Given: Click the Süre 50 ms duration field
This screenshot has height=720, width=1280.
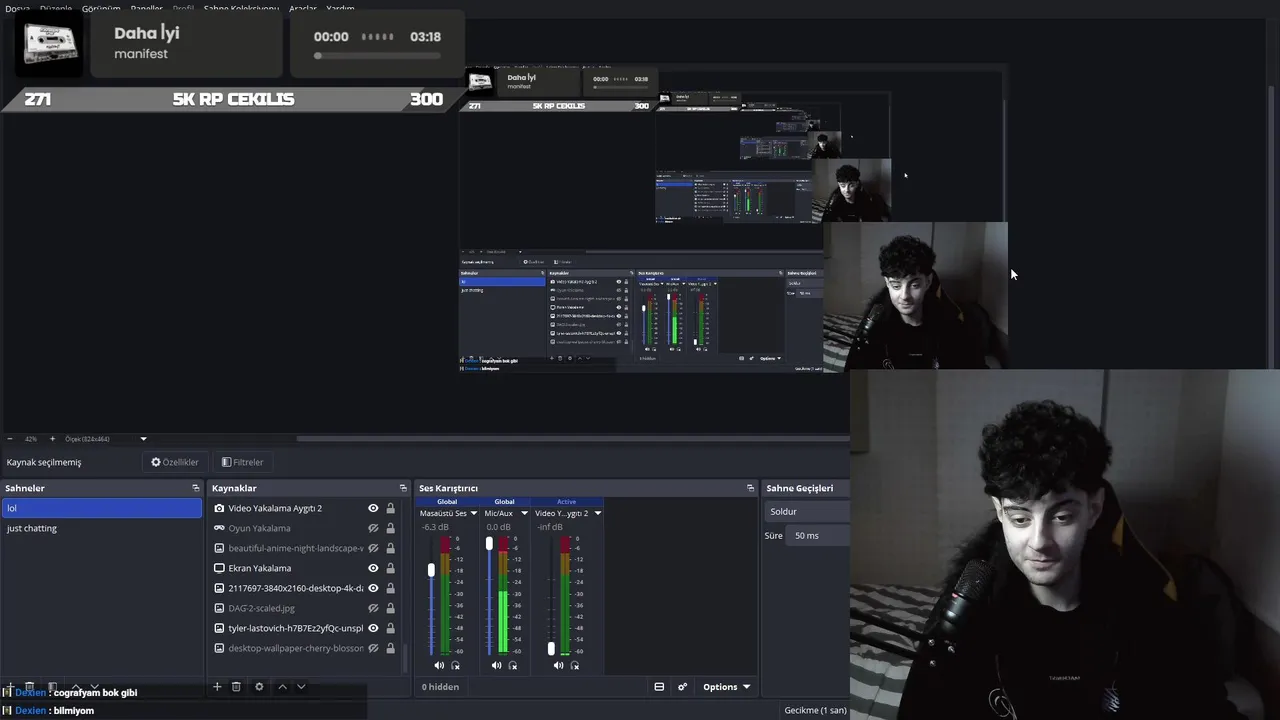Looking at the screenshot, I should [818, 535].
